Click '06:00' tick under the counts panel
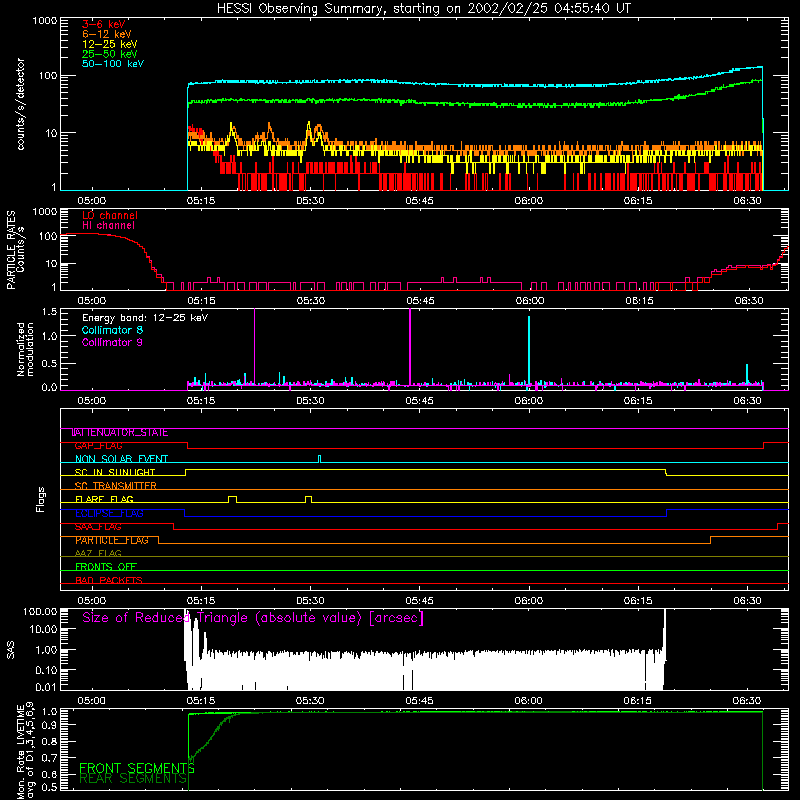This screenshot has width=800, height=800. [529, 201]
